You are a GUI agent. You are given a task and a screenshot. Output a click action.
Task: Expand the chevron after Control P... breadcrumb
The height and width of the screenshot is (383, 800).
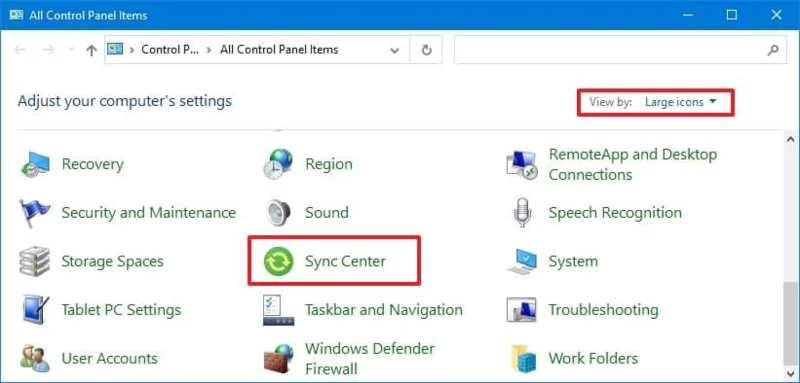point(209,50)
